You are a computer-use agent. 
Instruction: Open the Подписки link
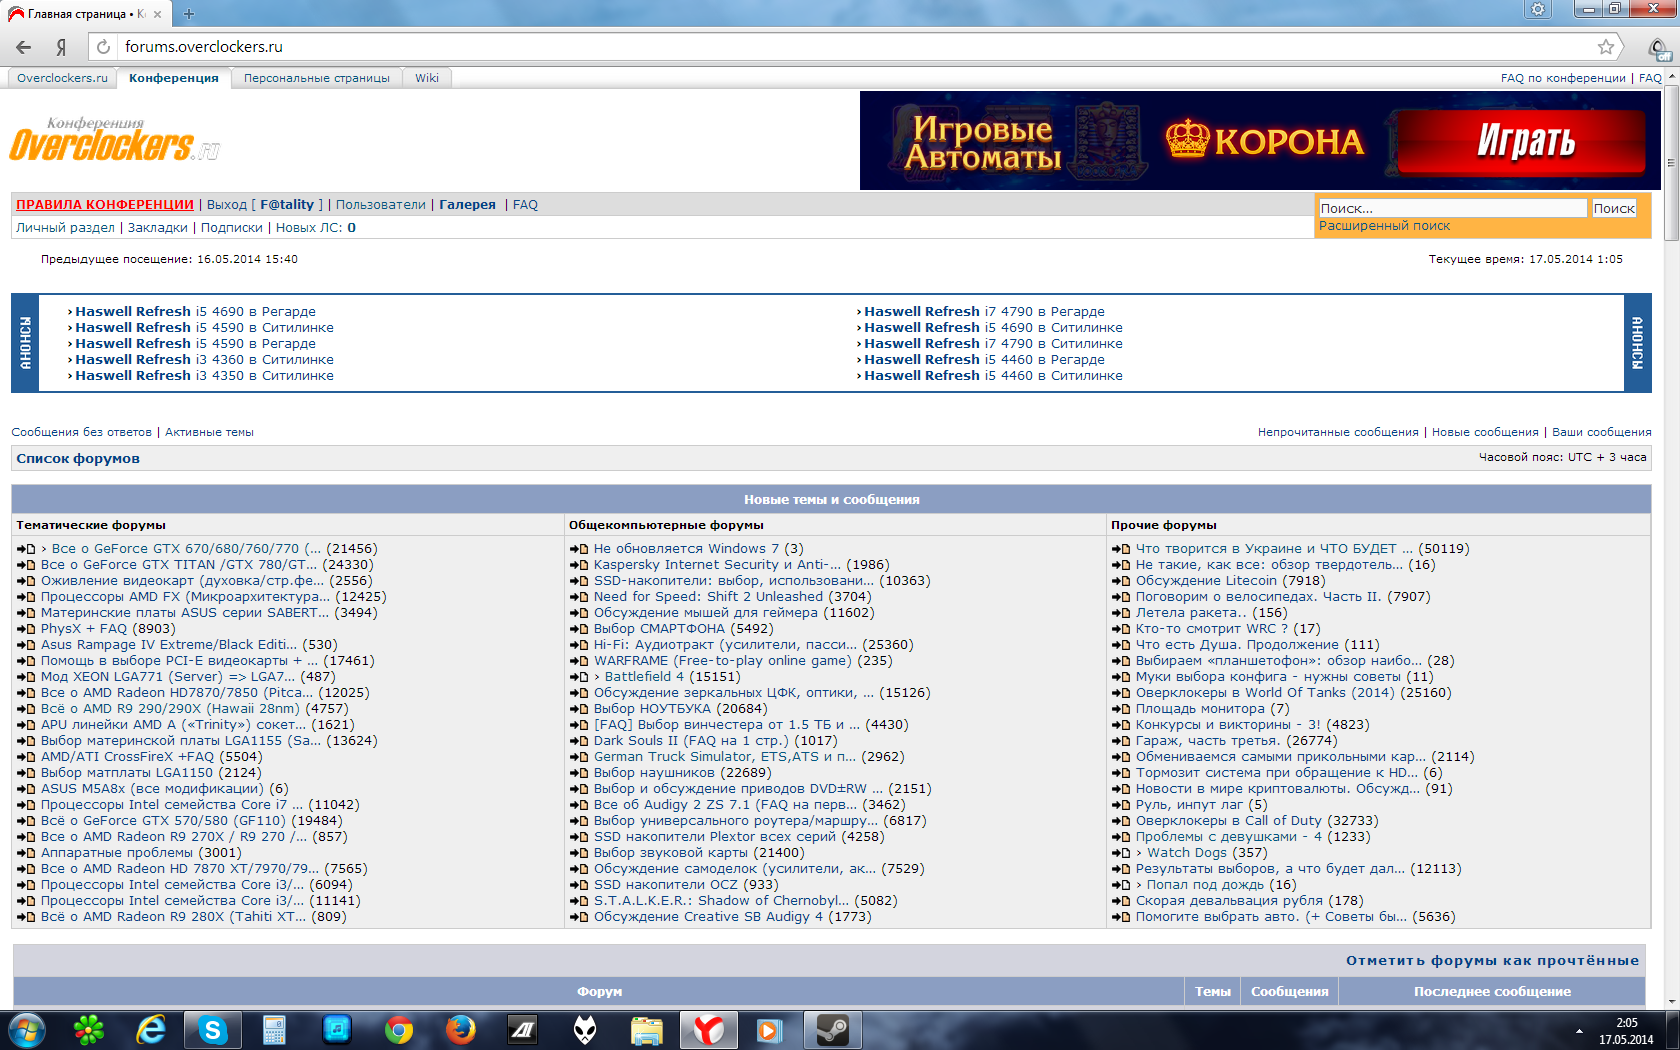[232, 228]
